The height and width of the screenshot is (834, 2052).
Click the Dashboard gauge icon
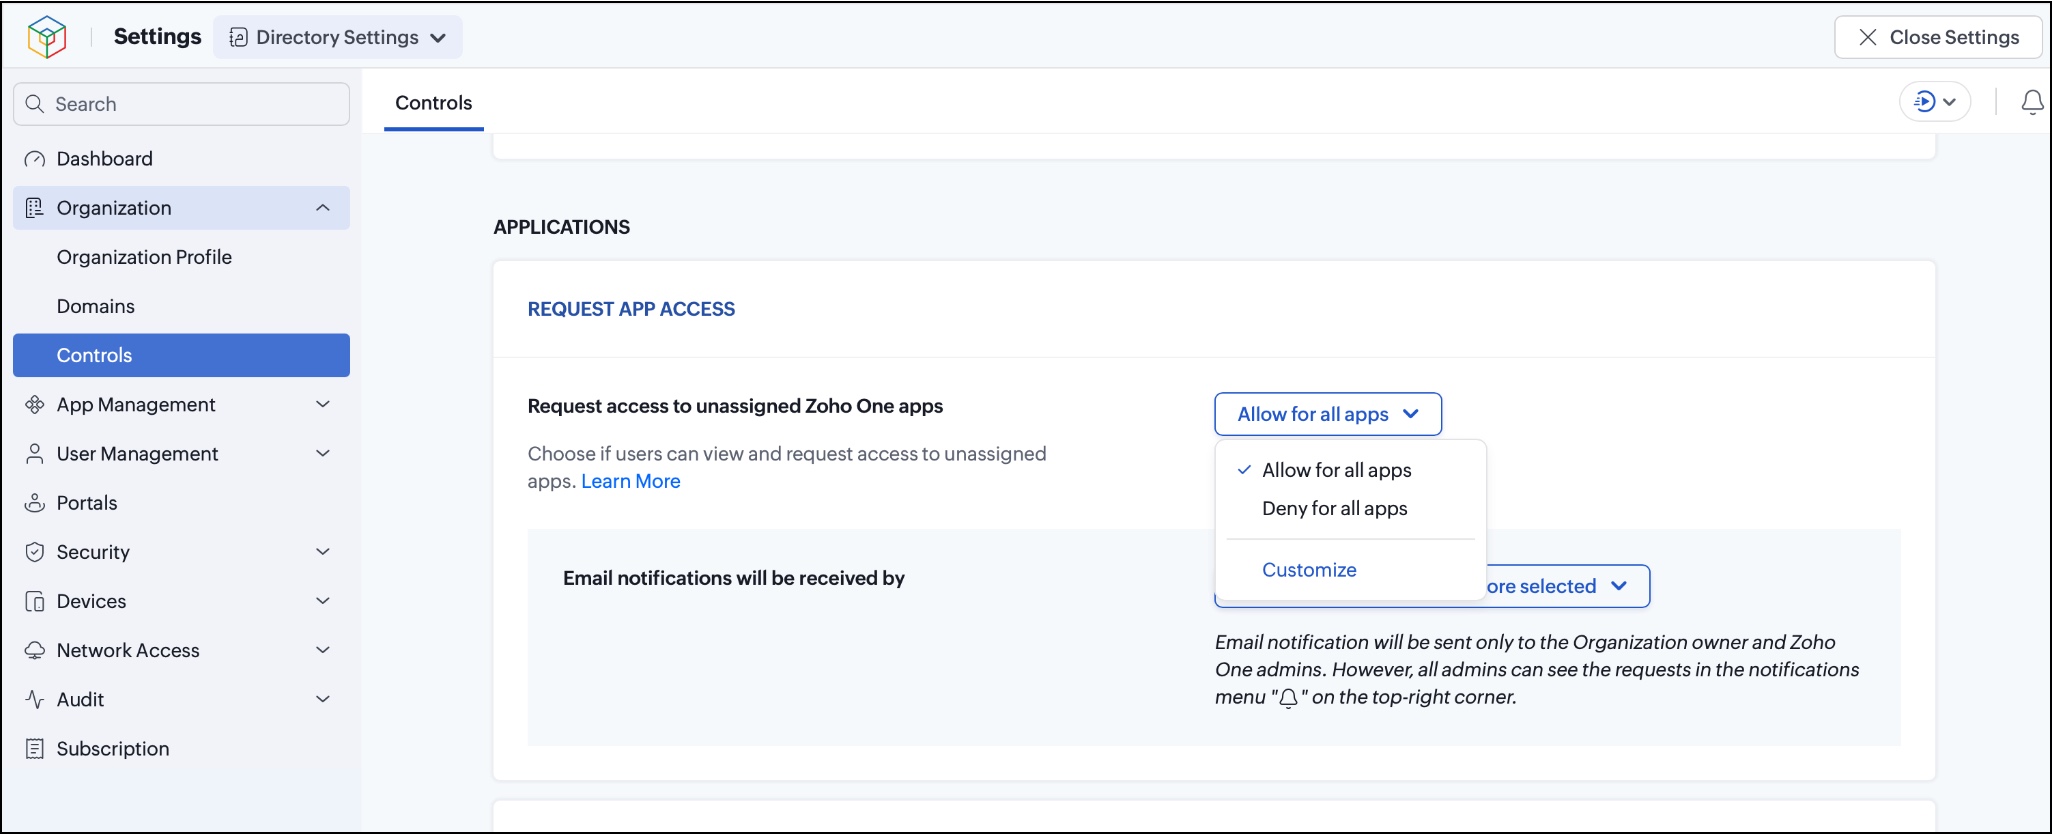click(x=35, y=159)
